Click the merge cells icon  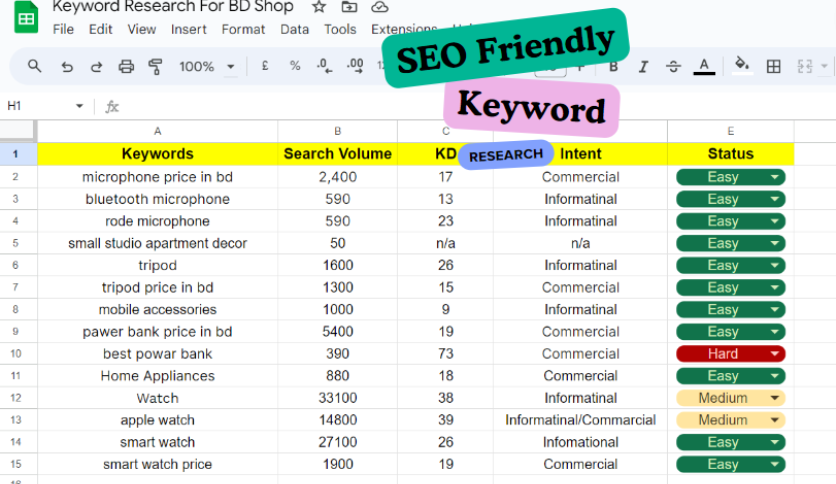pyautogui.click(x=805, y=67)
